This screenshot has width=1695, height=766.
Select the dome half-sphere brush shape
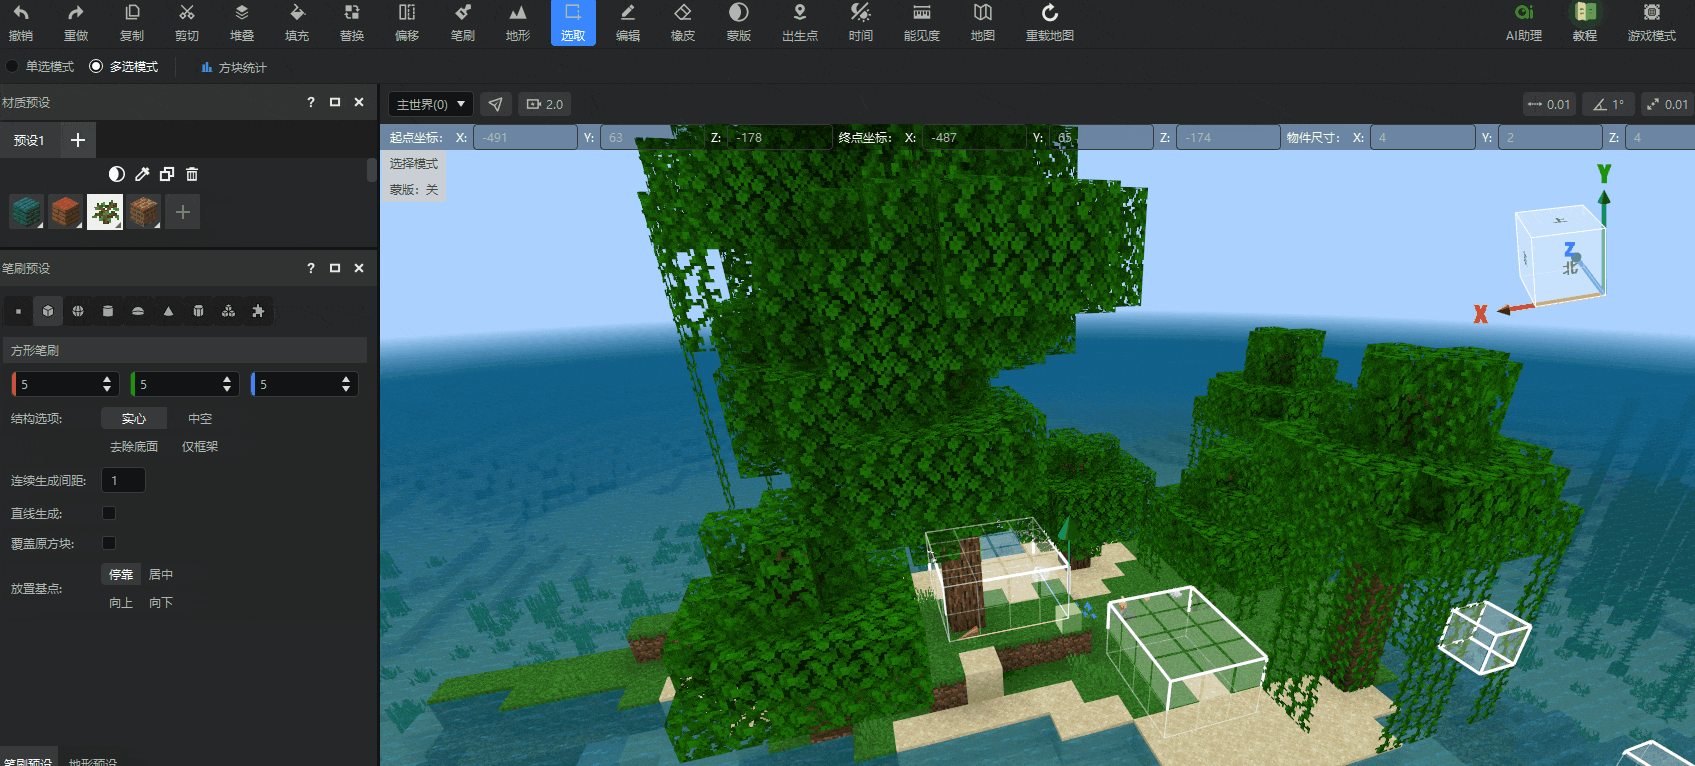pos(138,311)
